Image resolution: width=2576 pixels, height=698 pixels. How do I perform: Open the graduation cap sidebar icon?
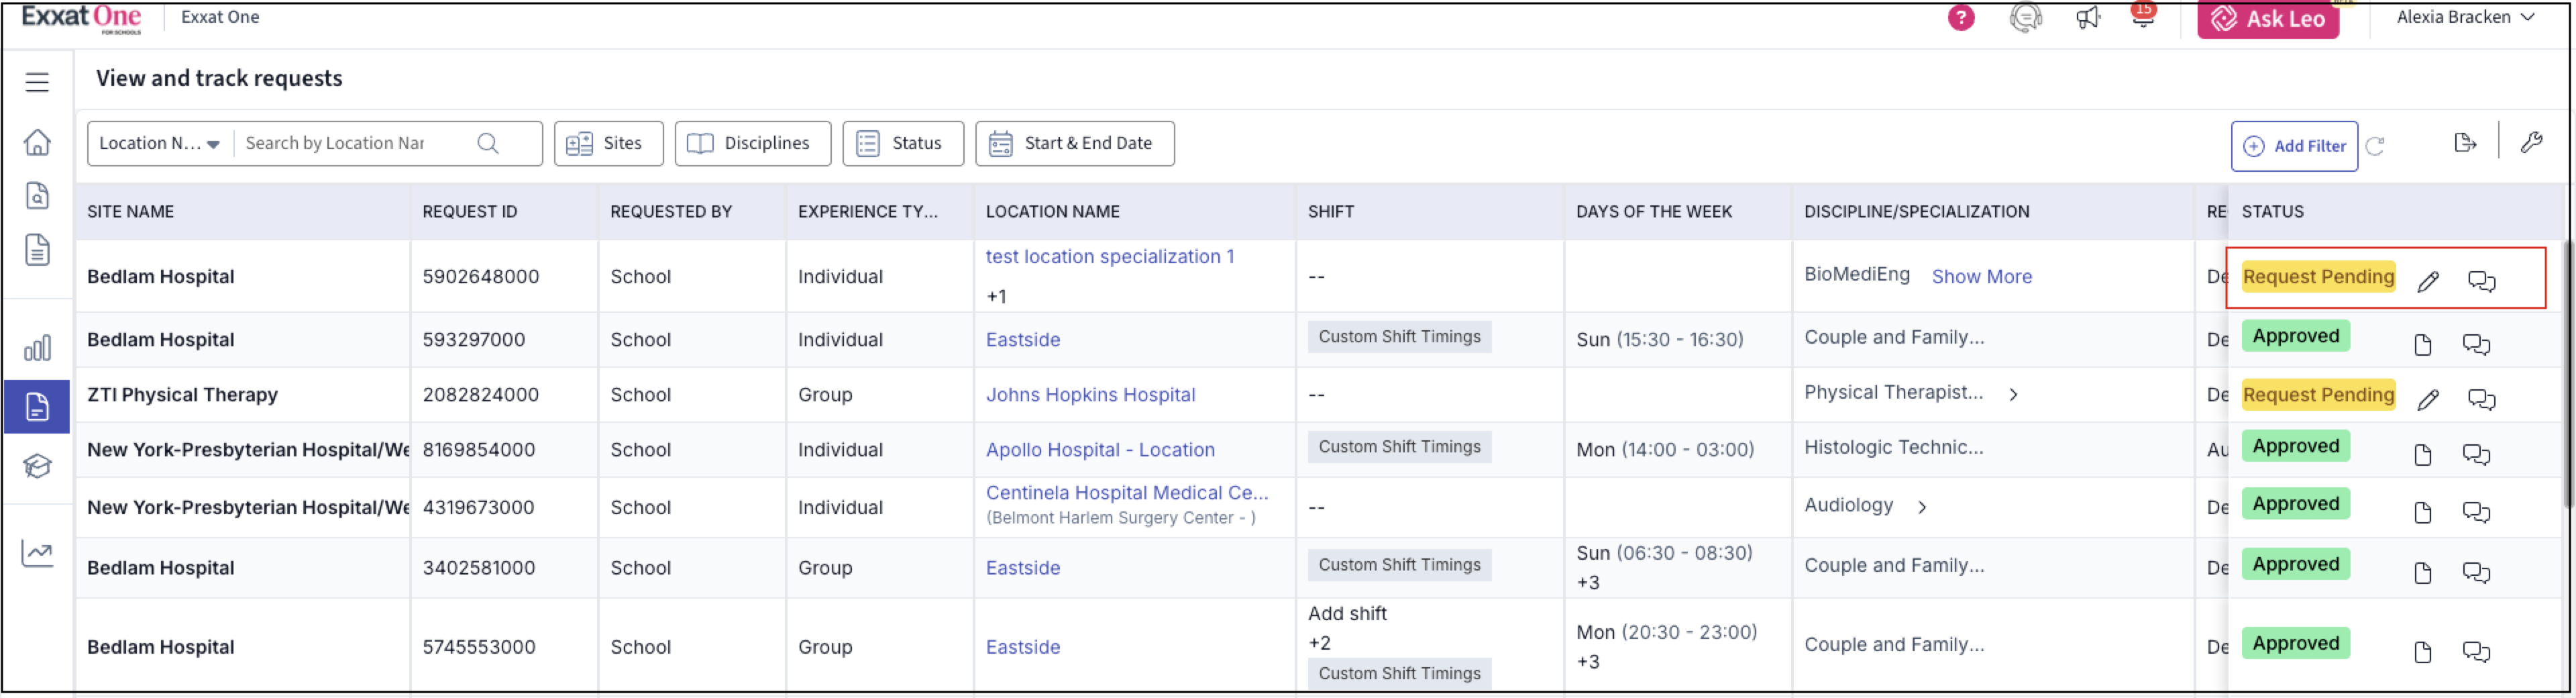(37, 466)
